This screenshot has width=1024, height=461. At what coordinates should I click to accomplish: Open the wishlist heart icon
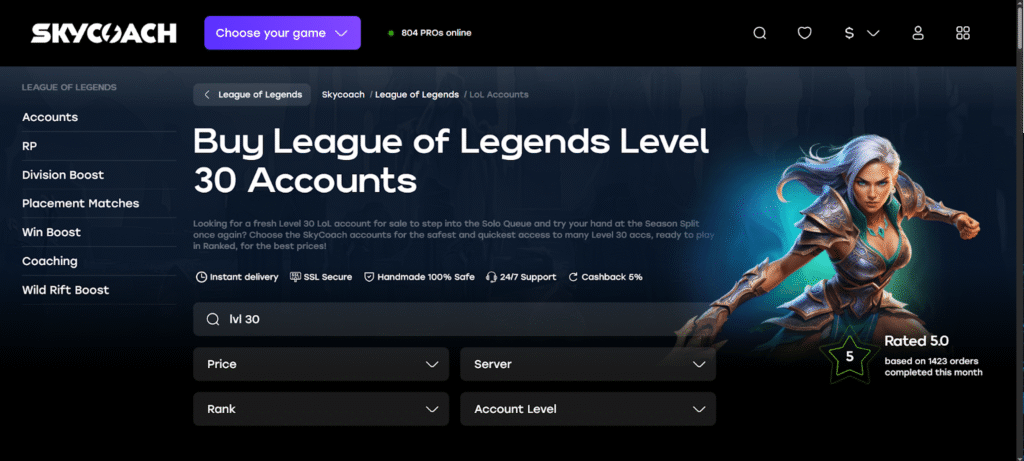click(805, 33)
